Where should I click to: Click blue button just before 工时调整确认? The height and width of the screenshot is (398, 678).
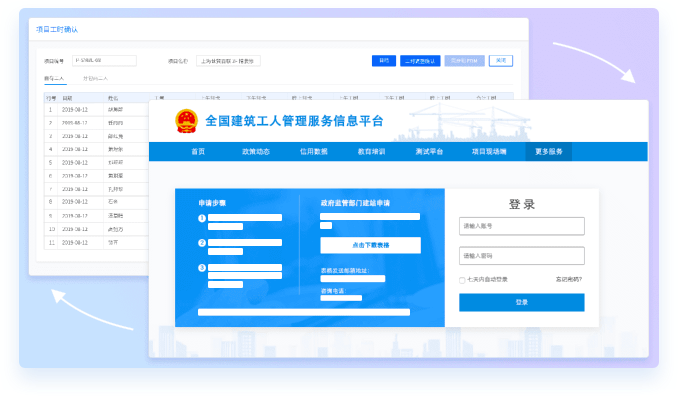pos(384,61)
